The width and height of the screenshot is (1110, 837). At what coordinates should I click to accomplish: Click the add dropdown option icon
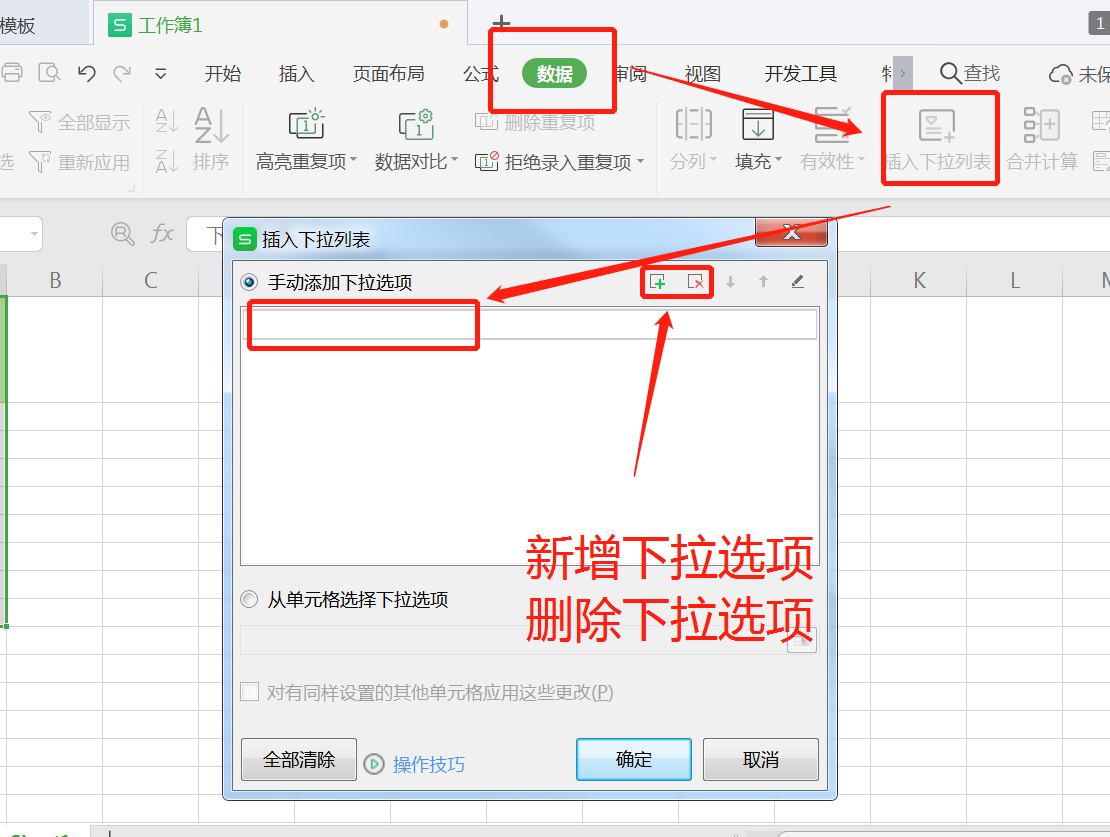[658, 282]
